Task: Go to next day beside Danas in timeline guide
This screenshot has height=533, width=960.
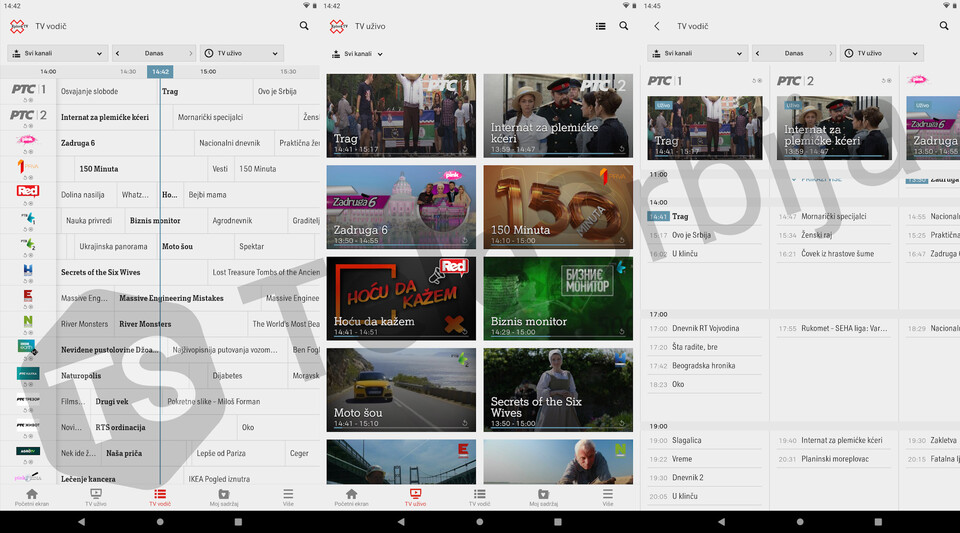Action: click(190, 54)
